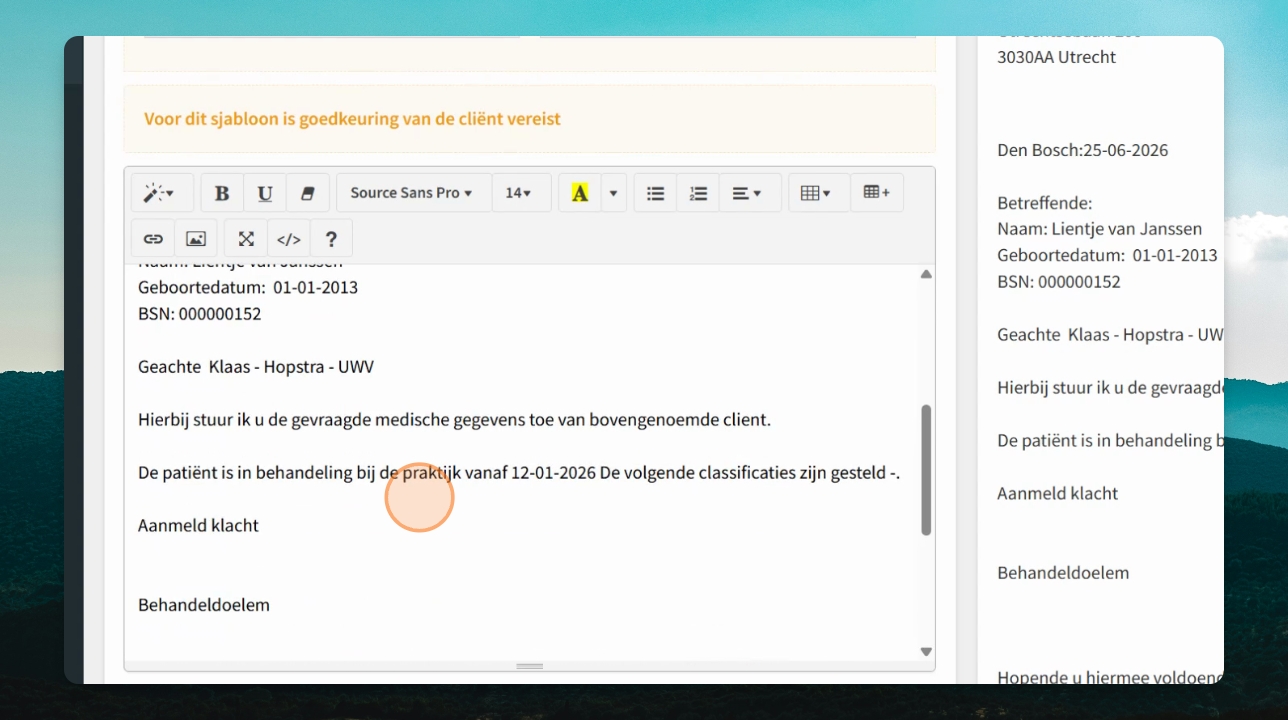Switch to code view
1288x720 pixels.
(x=288, y=239)
